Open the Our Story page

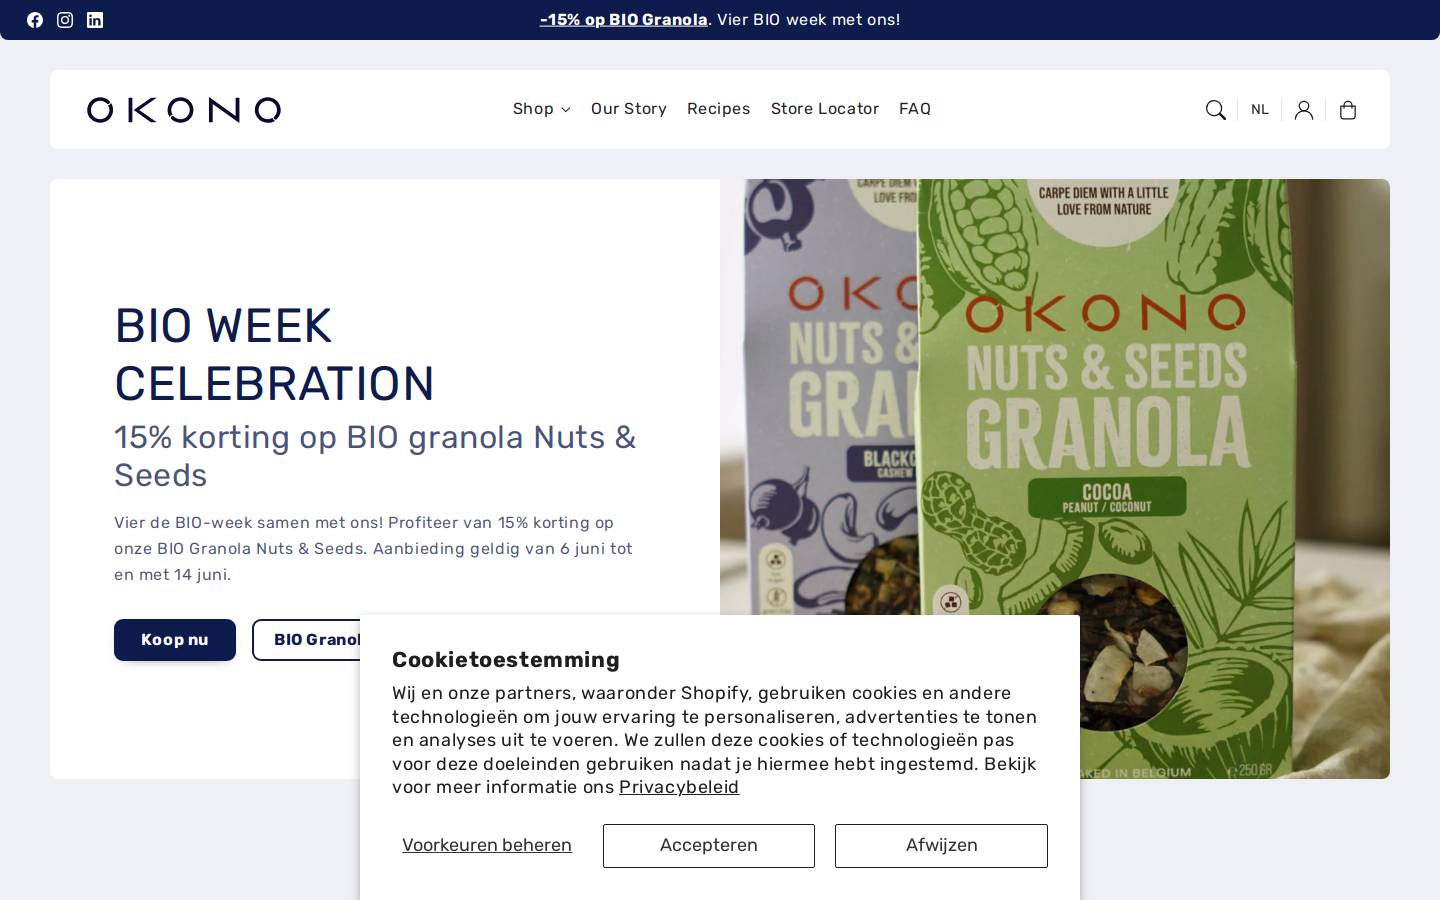[629, 109]
